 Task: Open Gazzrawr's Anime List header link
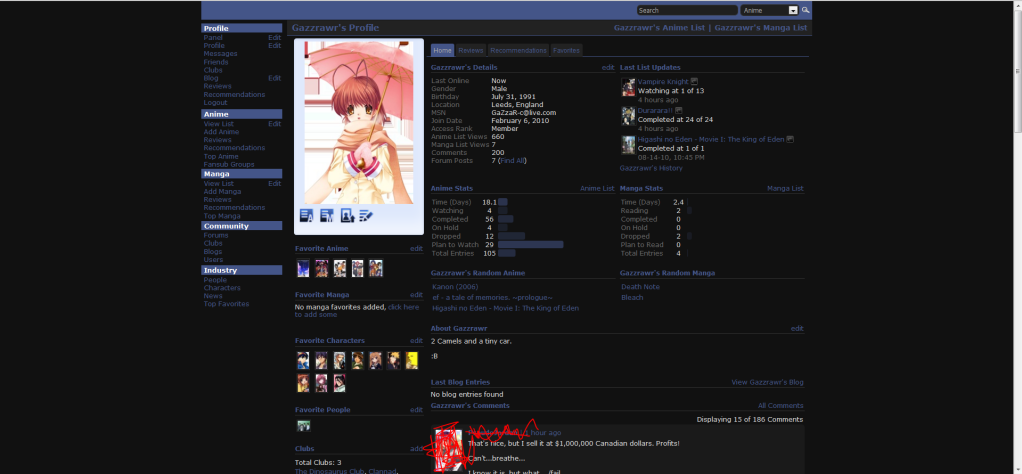pyautogui.click(x=661, y=28)
